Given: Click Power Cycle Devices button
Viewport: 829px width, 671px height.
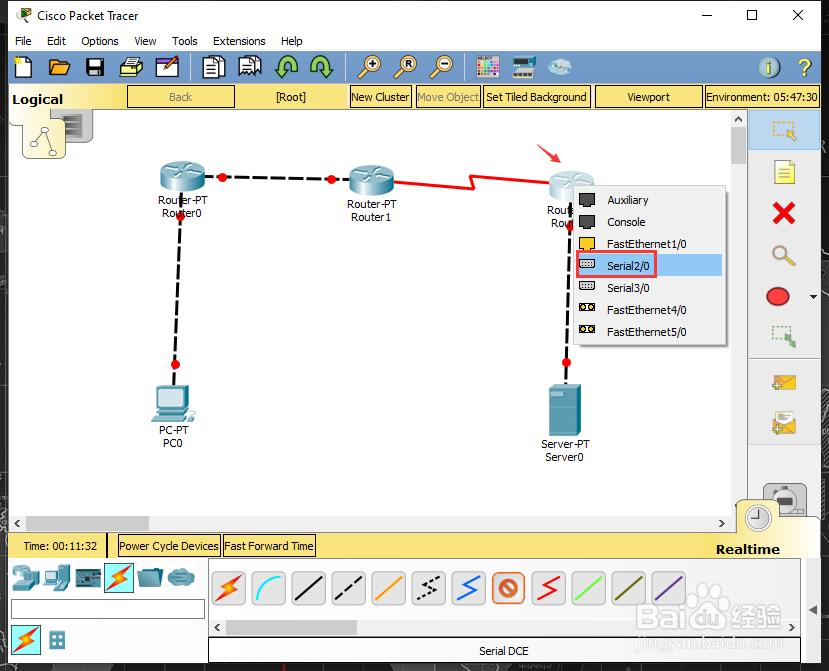Looking at the screenshot, I should [169, 546].
